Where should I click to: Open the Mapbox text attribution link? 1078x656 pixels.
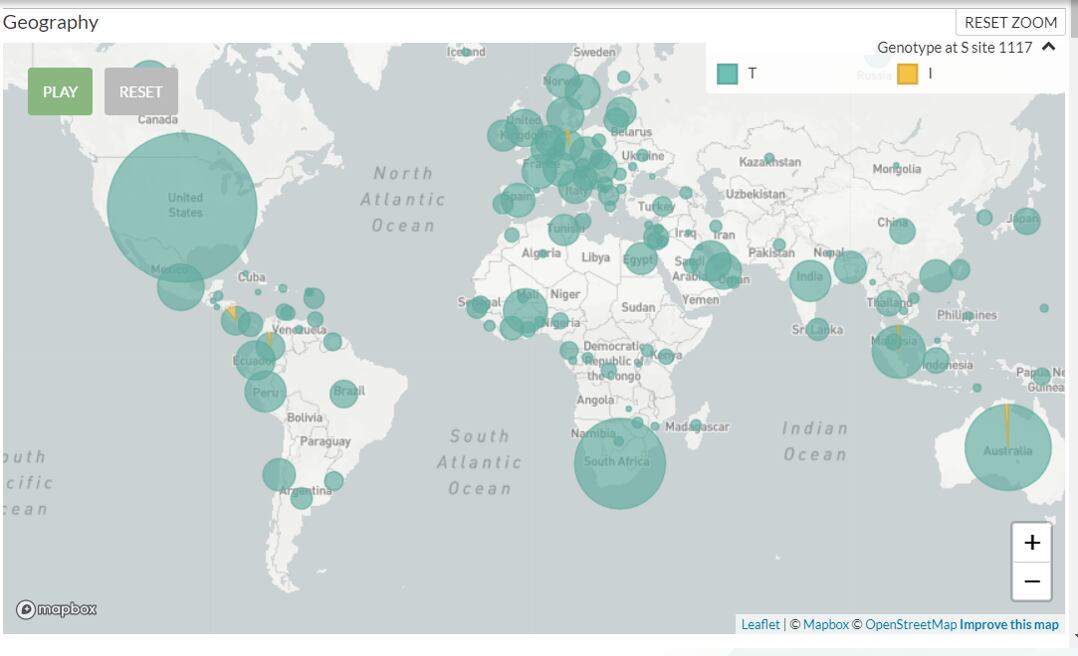825,624
